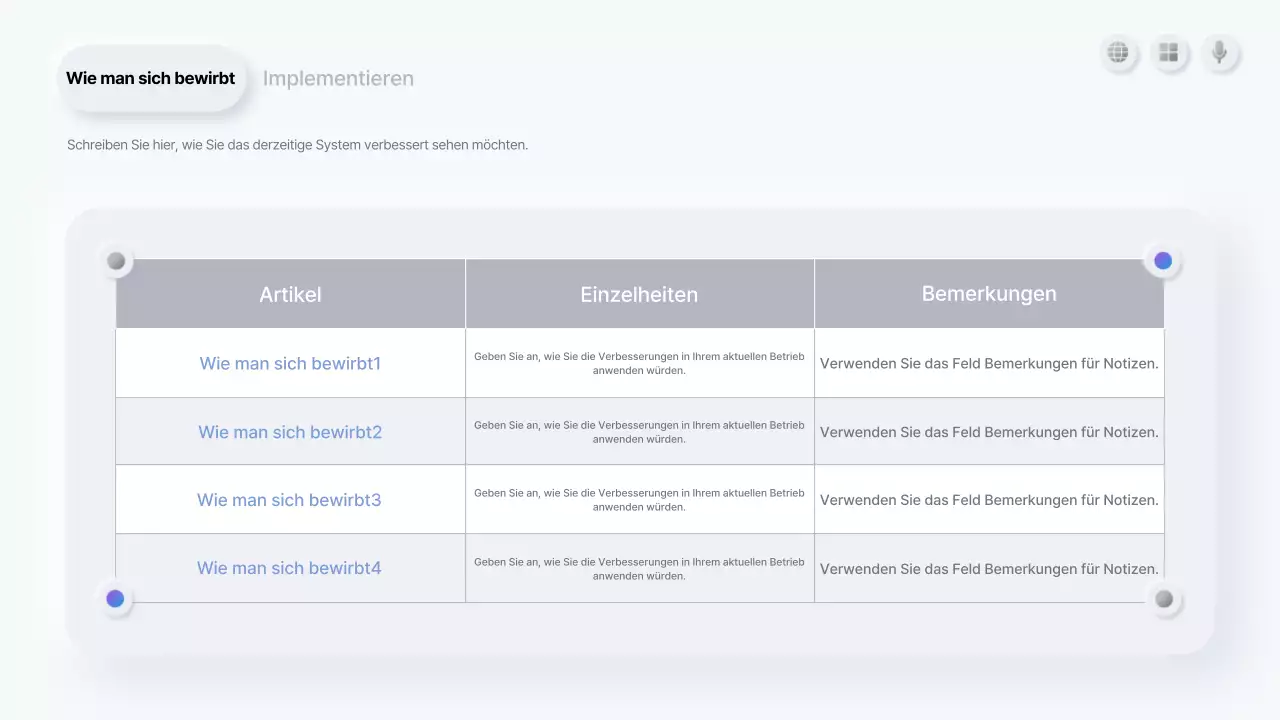This screenshot has height=720, width=1280.
Task: Activate the microphone icon
Action: 1218,53
